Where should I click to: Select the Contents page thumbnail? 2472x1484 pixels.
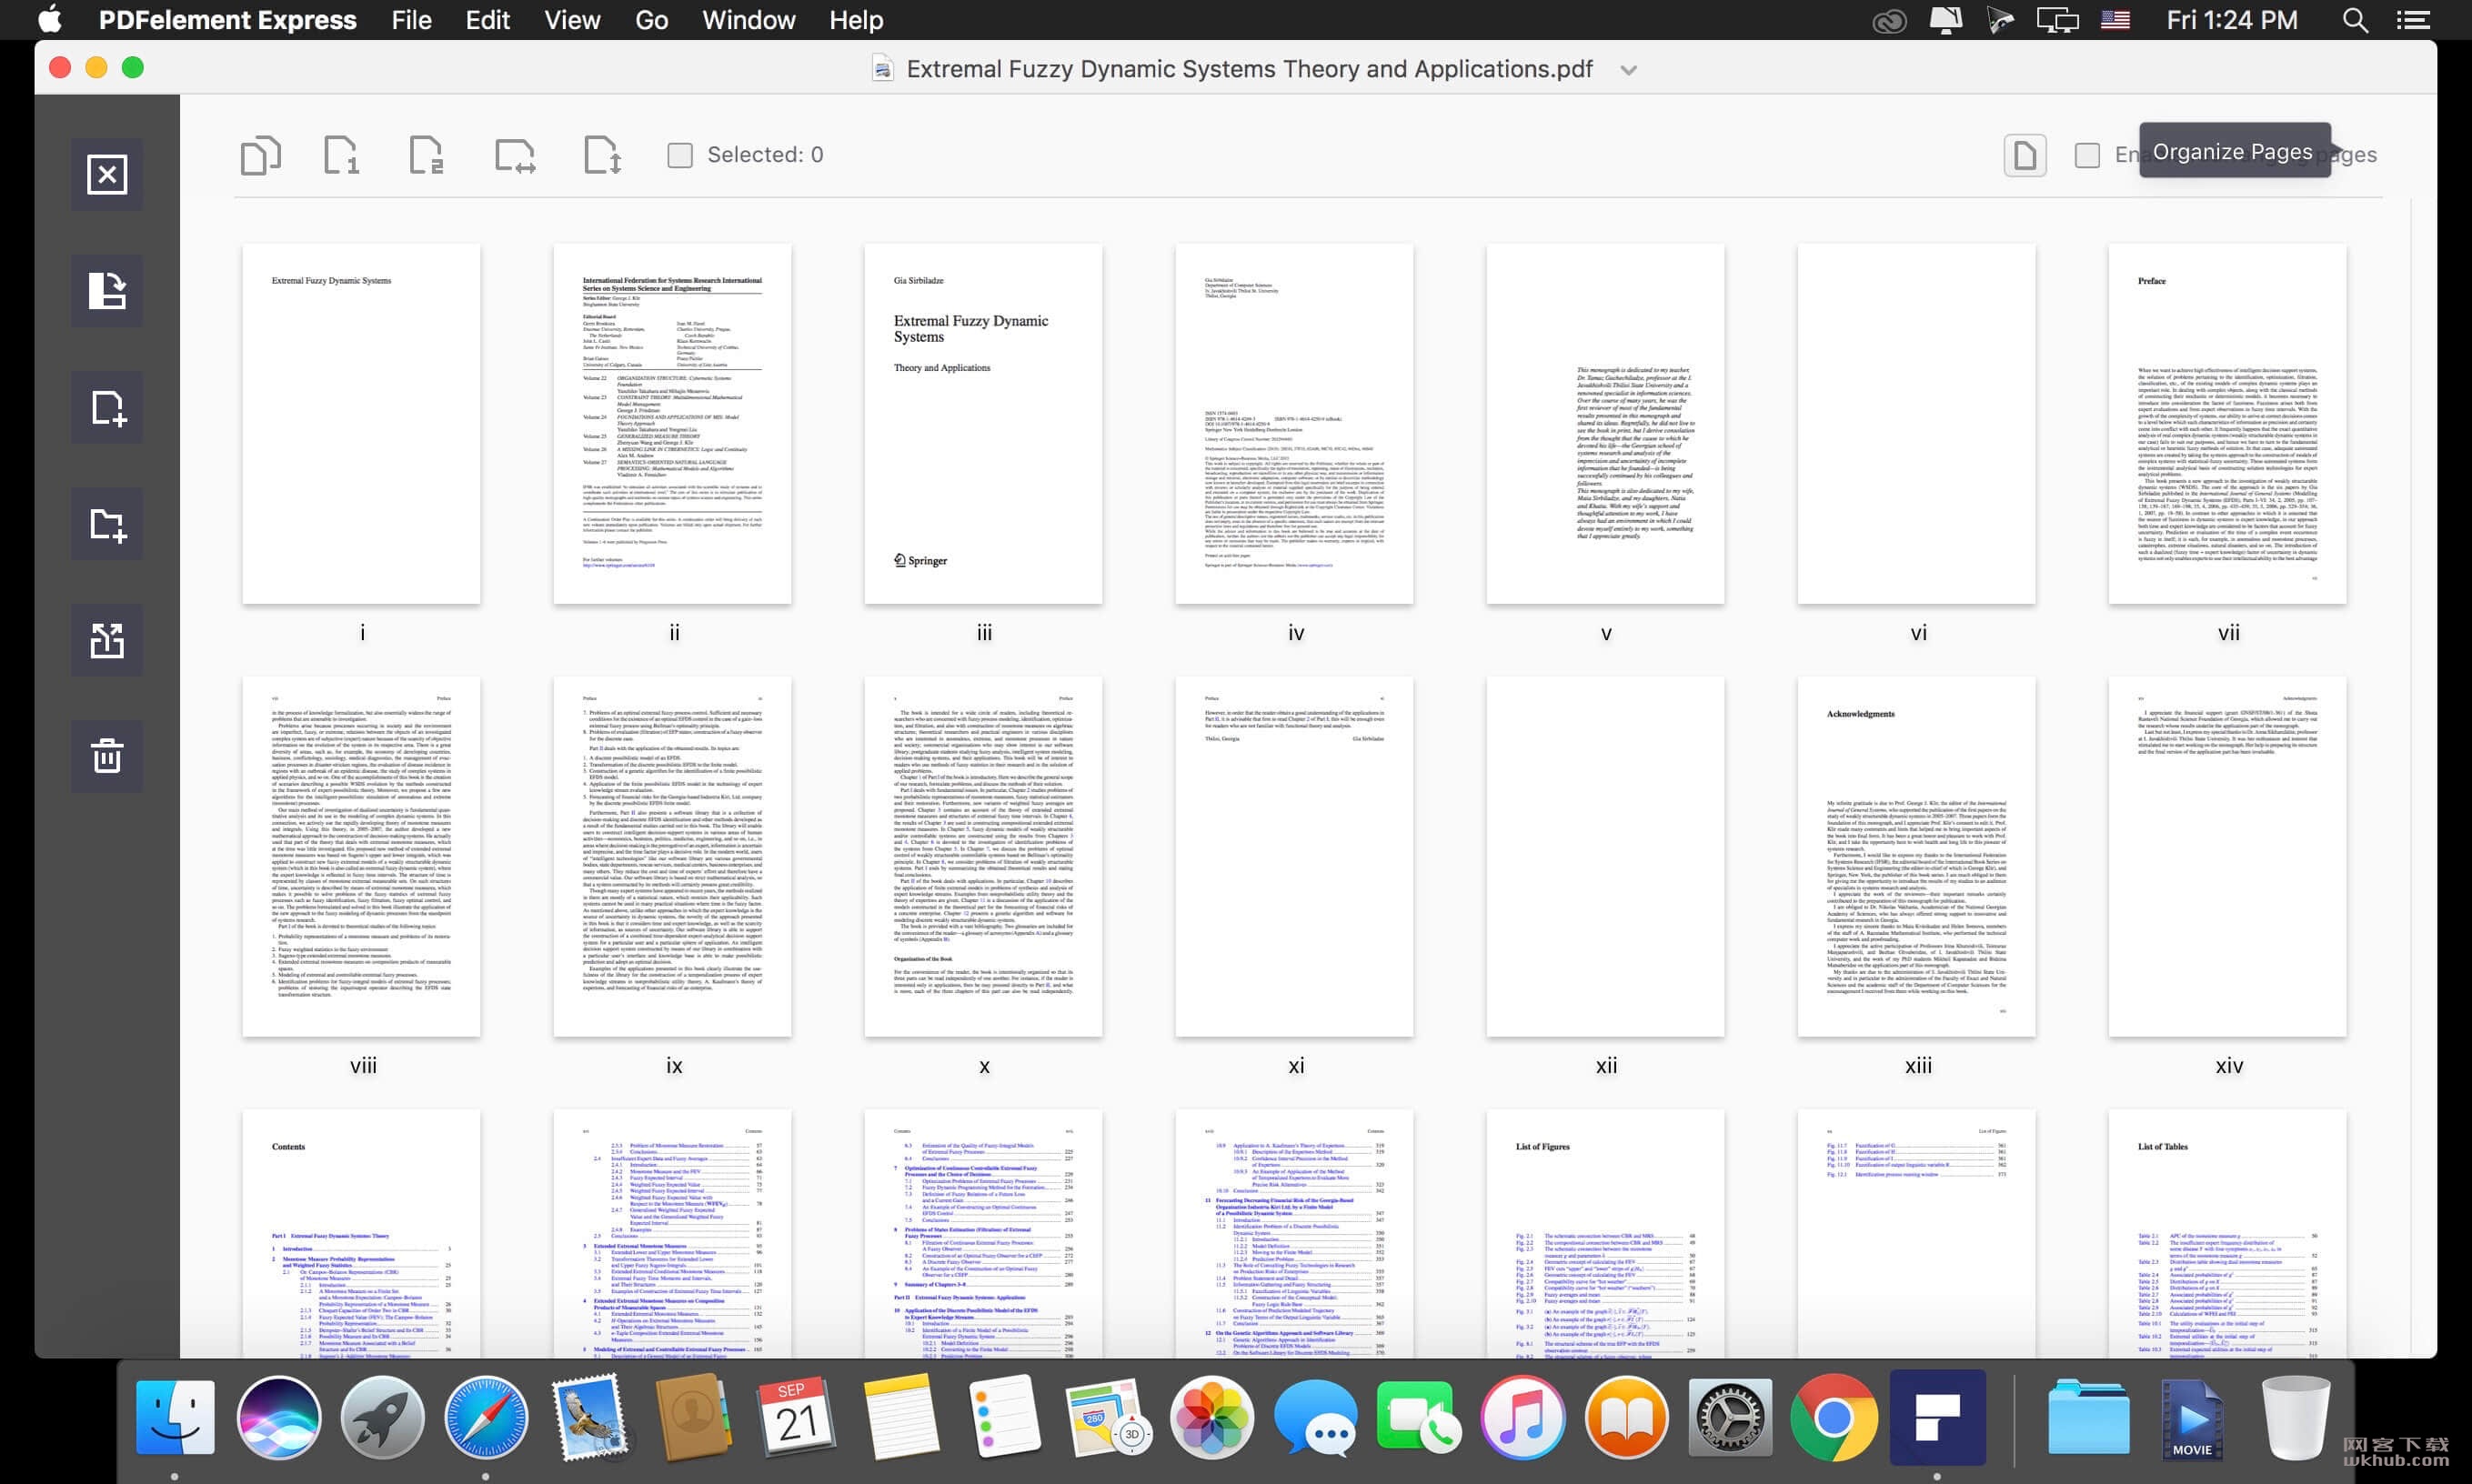click(361, 1233)
